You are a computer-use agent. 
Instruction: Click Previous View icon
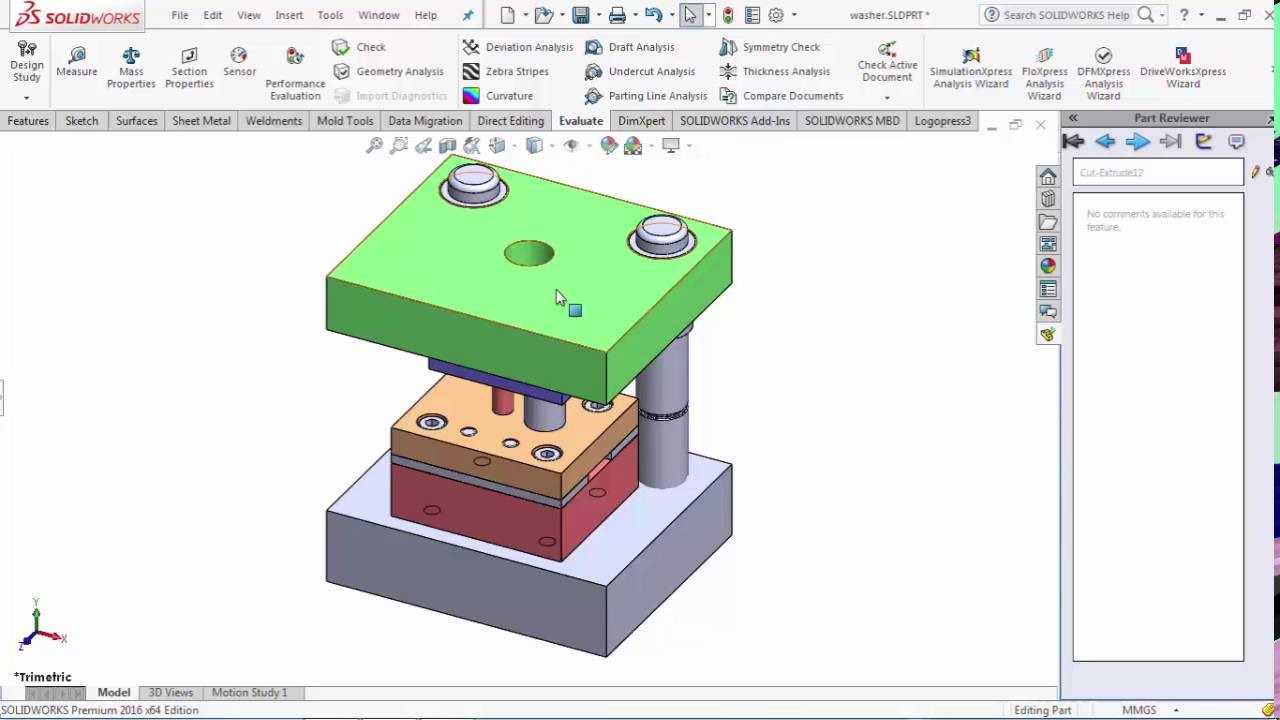click(423, 146)
